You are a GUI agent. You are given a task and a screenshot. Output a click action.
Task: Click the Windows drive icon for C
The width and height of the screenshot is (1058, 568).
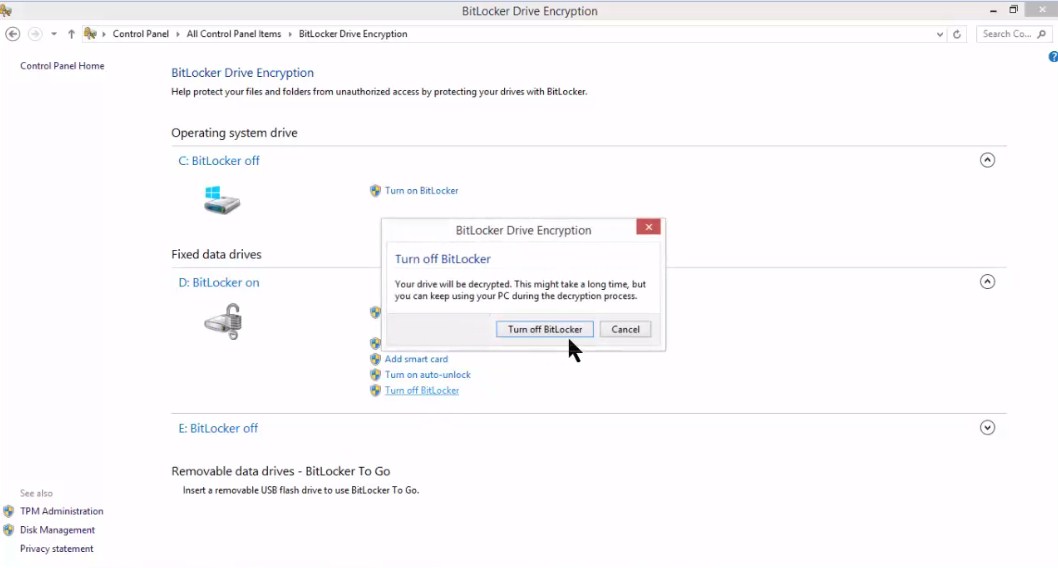(221, 200)
